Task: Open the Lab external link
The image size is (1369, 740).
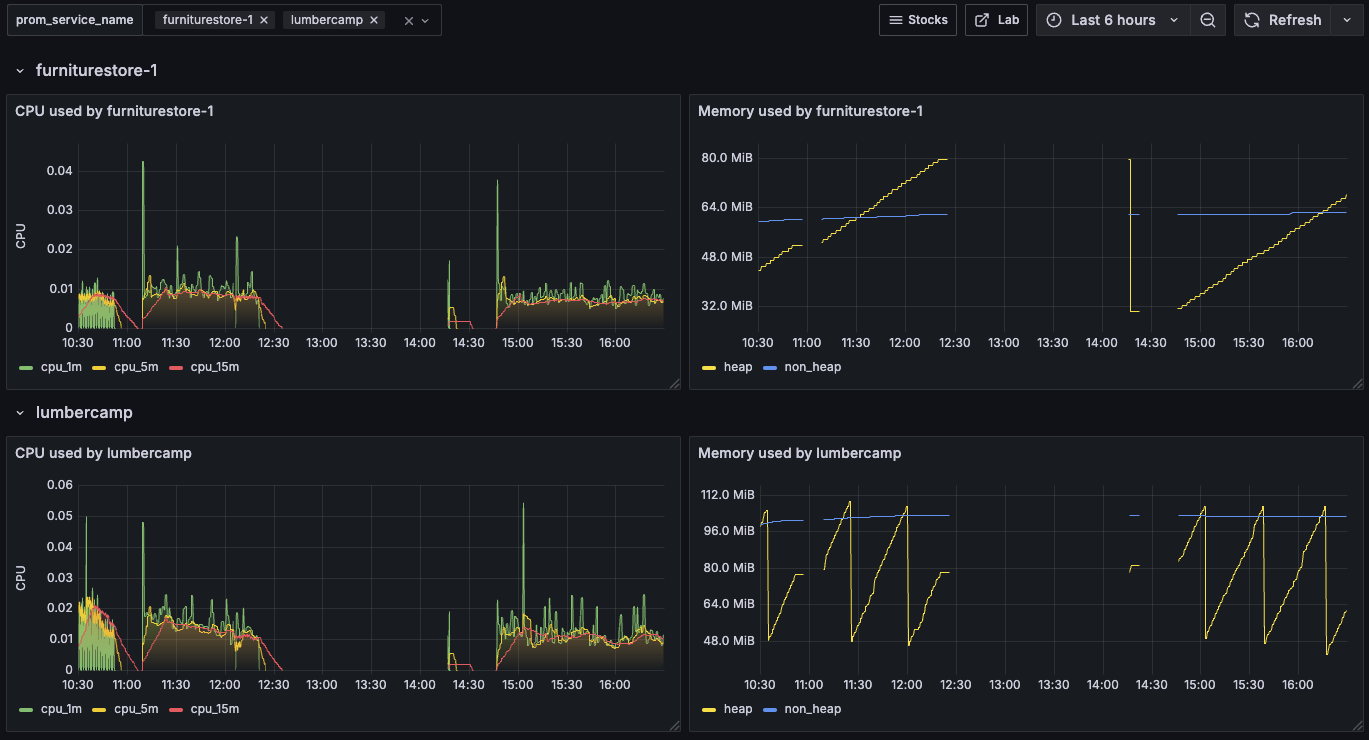Action: (x=996, y=20)
